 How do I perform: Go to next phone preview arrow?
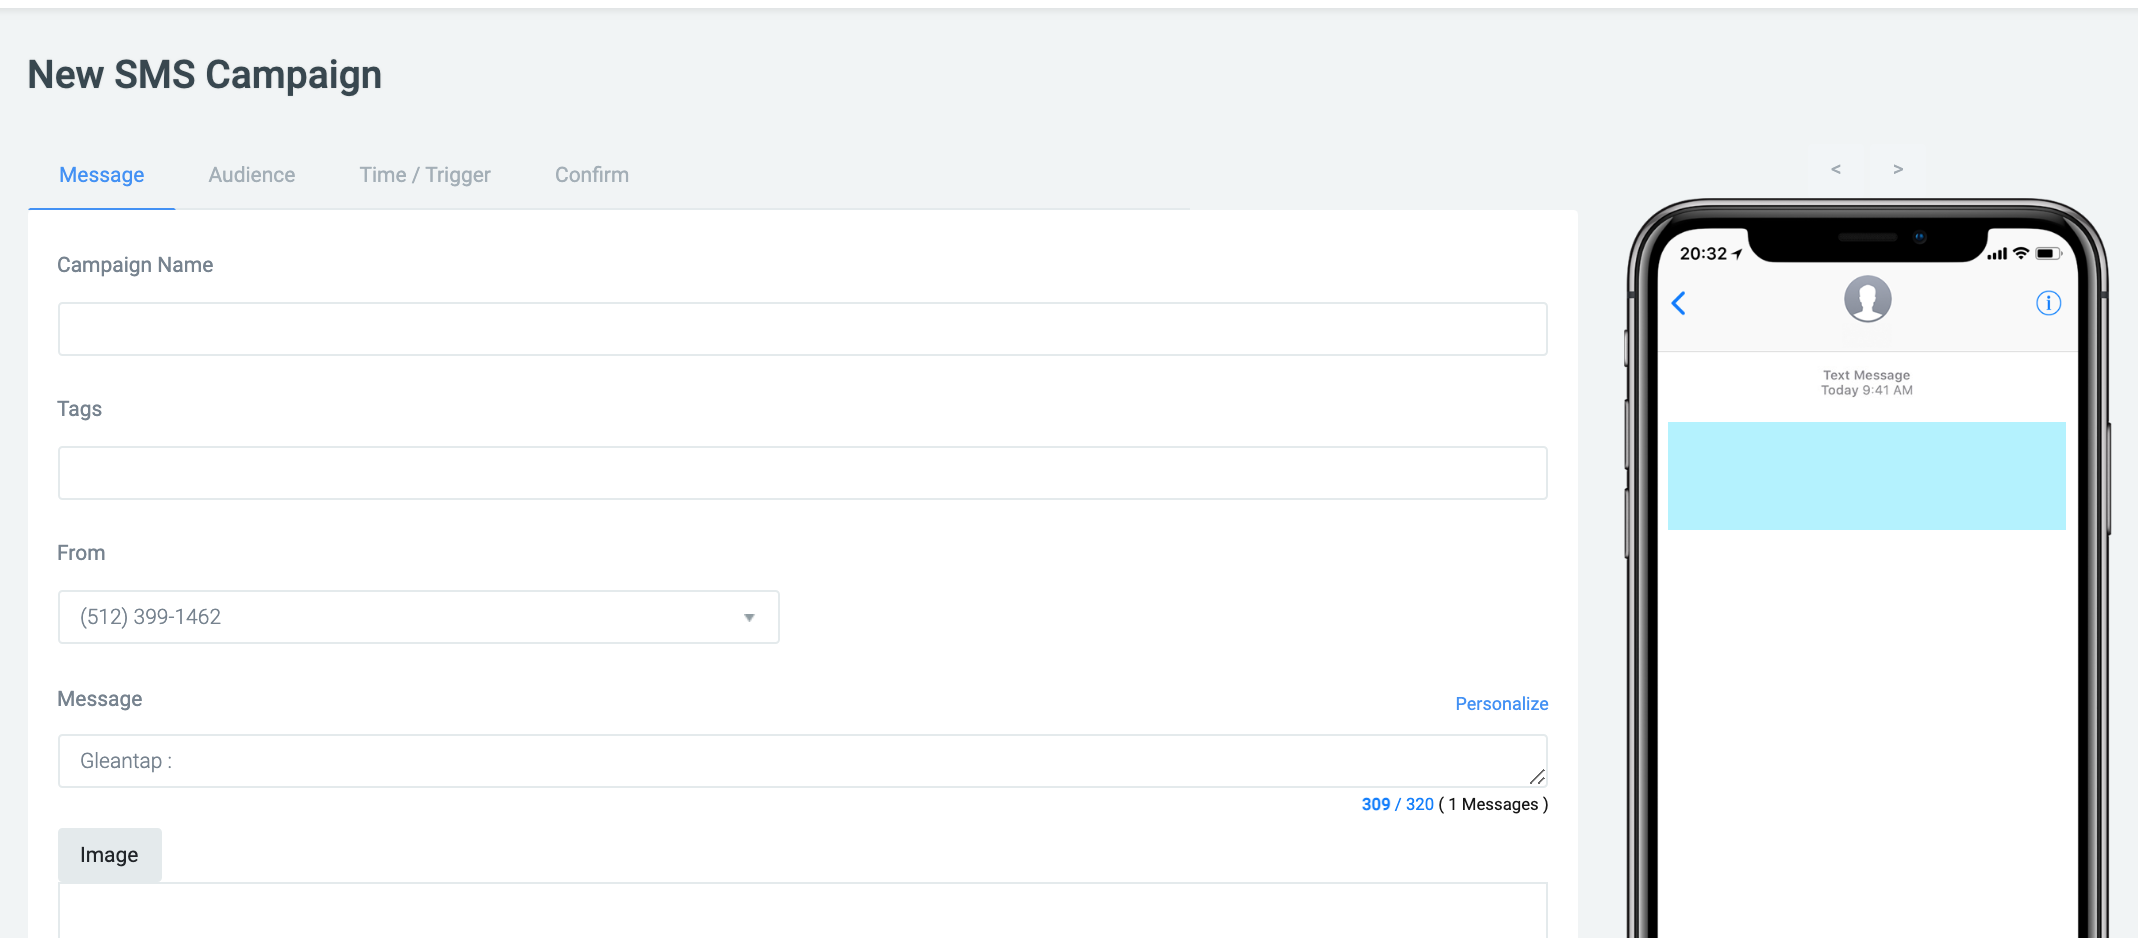(1897, 169)
